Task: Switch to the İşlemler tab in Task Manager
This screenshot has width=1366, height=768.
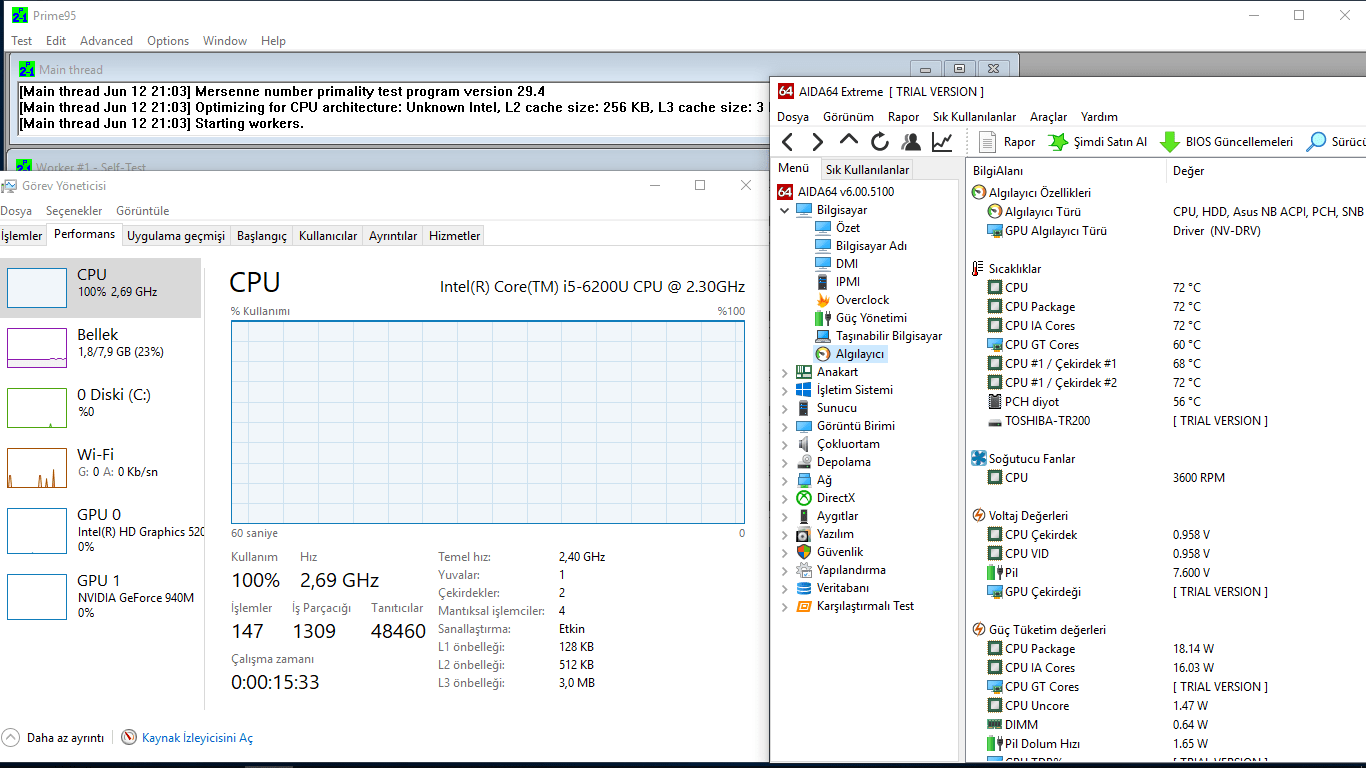Action: 22,236
